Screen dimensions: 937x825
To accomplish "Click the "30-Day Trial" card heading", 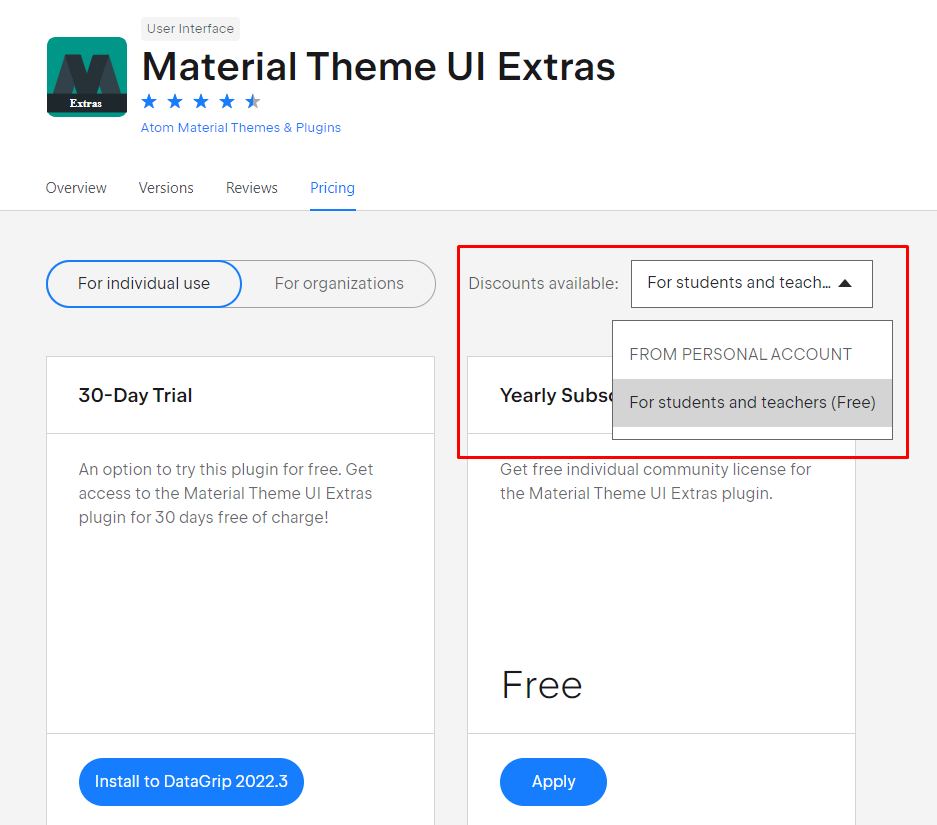I will (x=135, y=394).
